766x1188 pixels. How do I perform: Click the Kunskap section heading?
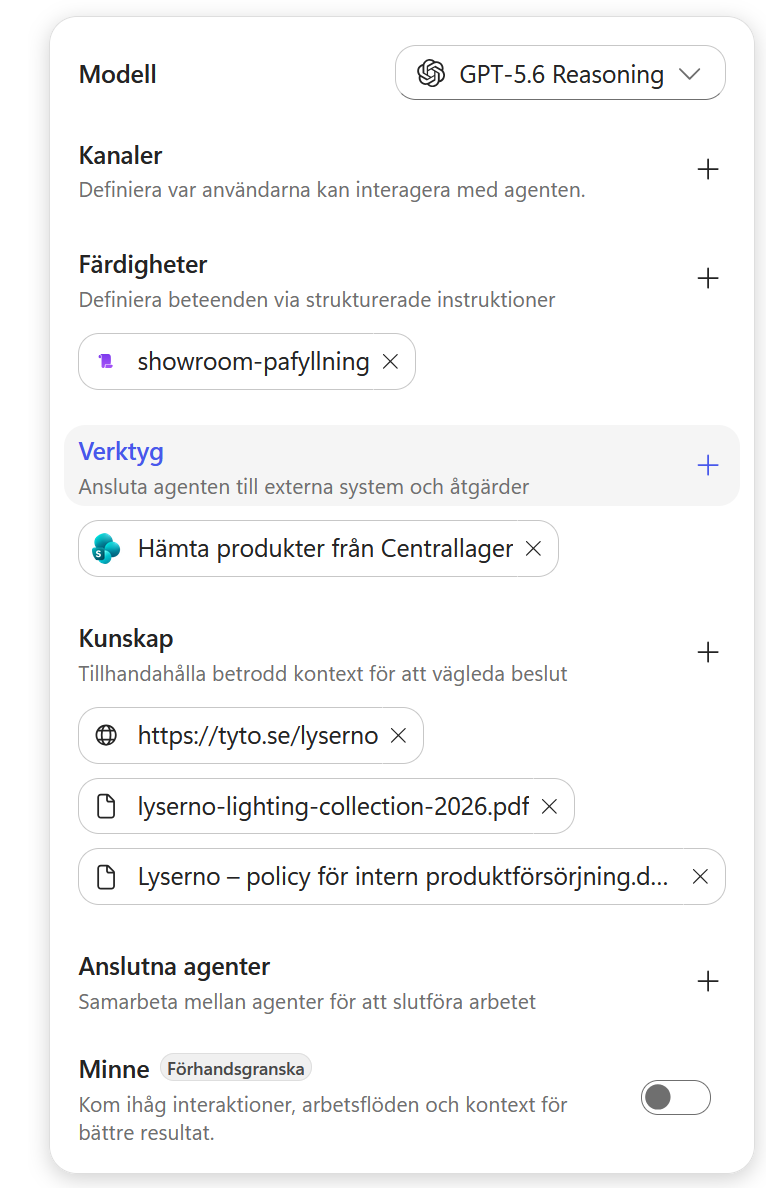pyautogui.click(x=126, y=639)
